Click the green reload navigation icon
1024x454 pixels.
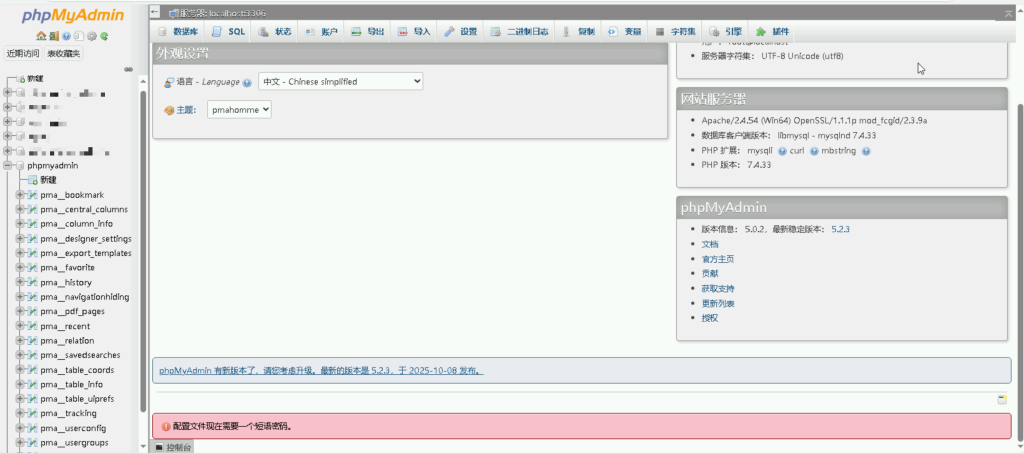pyautogui.click(x=104, y=36)
